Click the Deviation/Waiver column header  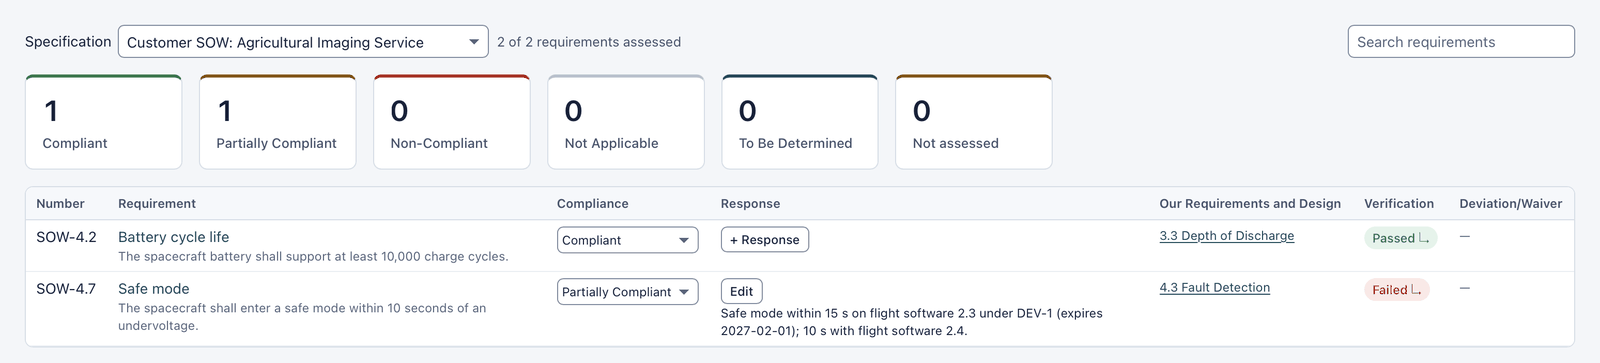point(1511,204)
